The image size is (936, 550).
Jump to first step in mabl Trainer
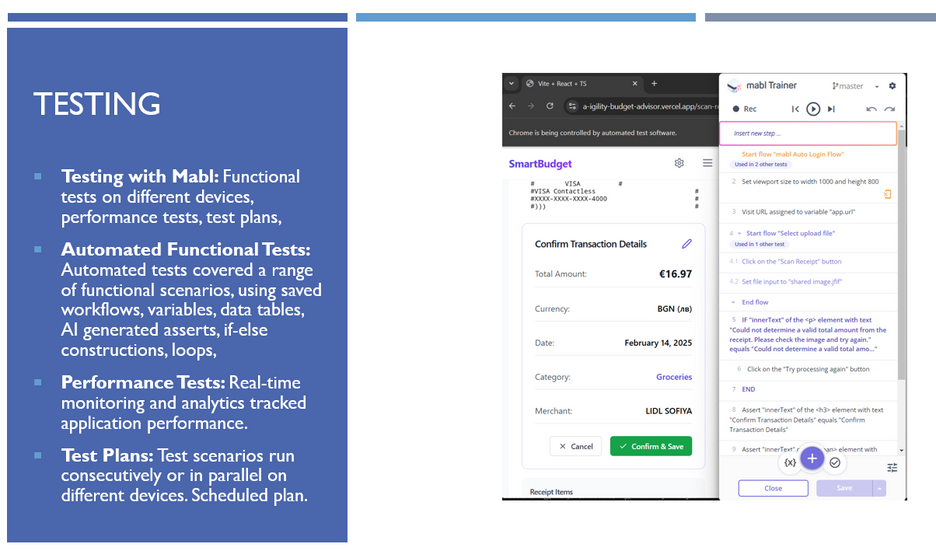[795, 109]
